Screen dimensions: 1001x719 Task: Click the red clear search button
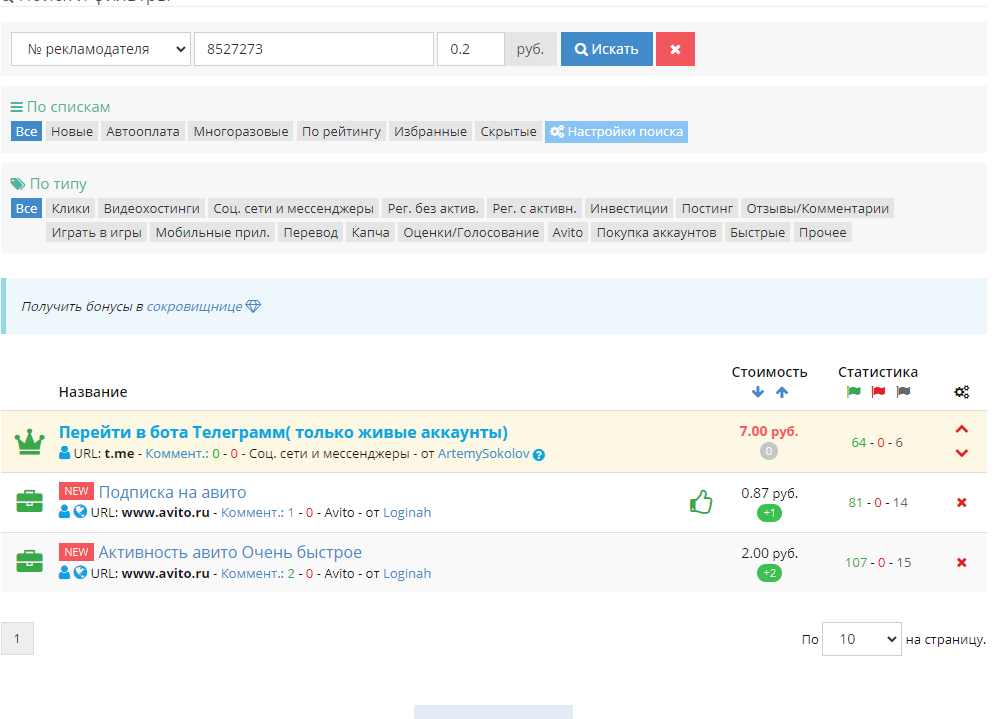[675, 49]
